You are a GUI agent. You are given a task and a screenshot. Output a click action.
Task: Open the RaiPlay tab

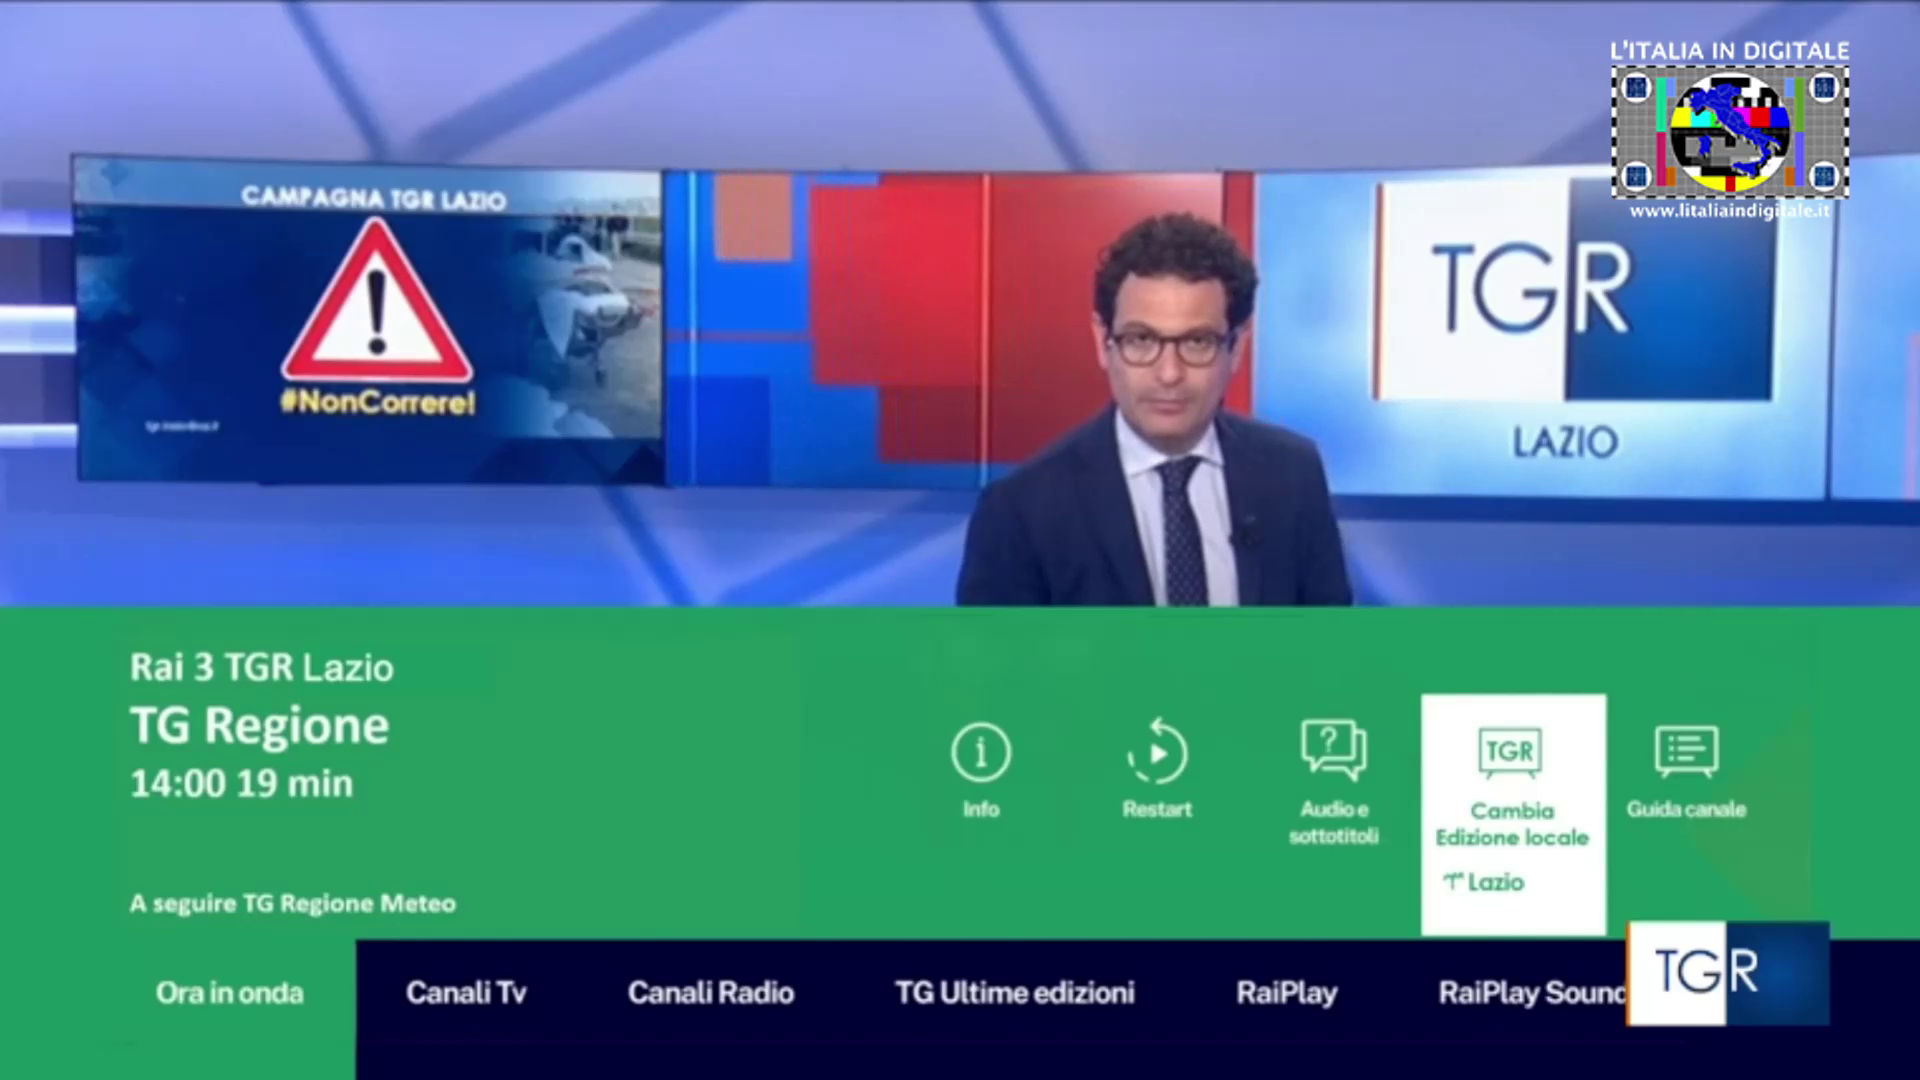click(x=1287, y=993)
